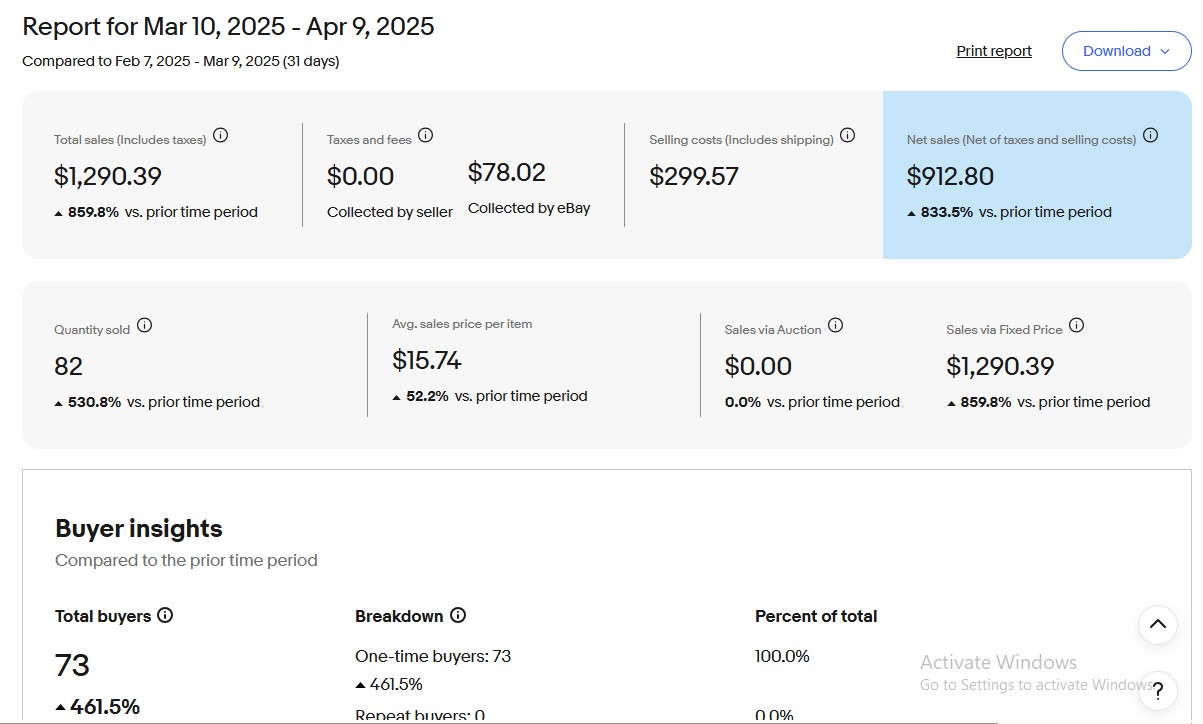Click info icon for Sales via Fixed Price
The height and width of the screenshot is (724, 1203).
click(x=1077, y=325)
